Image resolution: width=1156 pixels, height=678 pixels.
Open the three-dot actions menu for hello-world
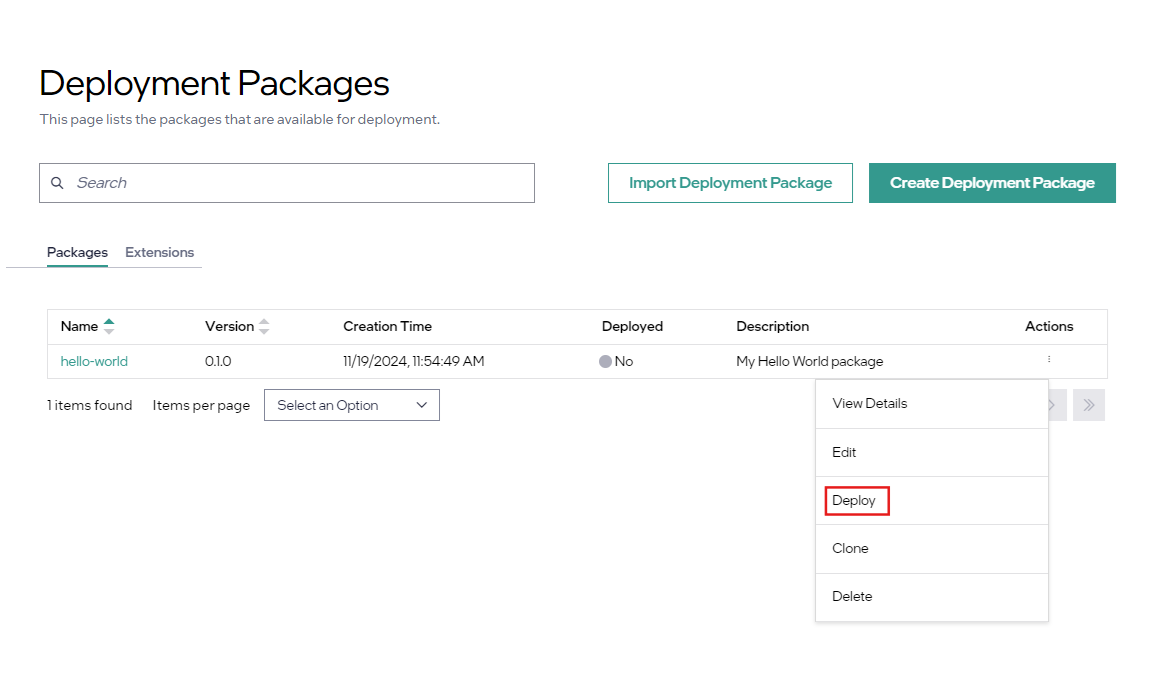(x=1048, y=360)
